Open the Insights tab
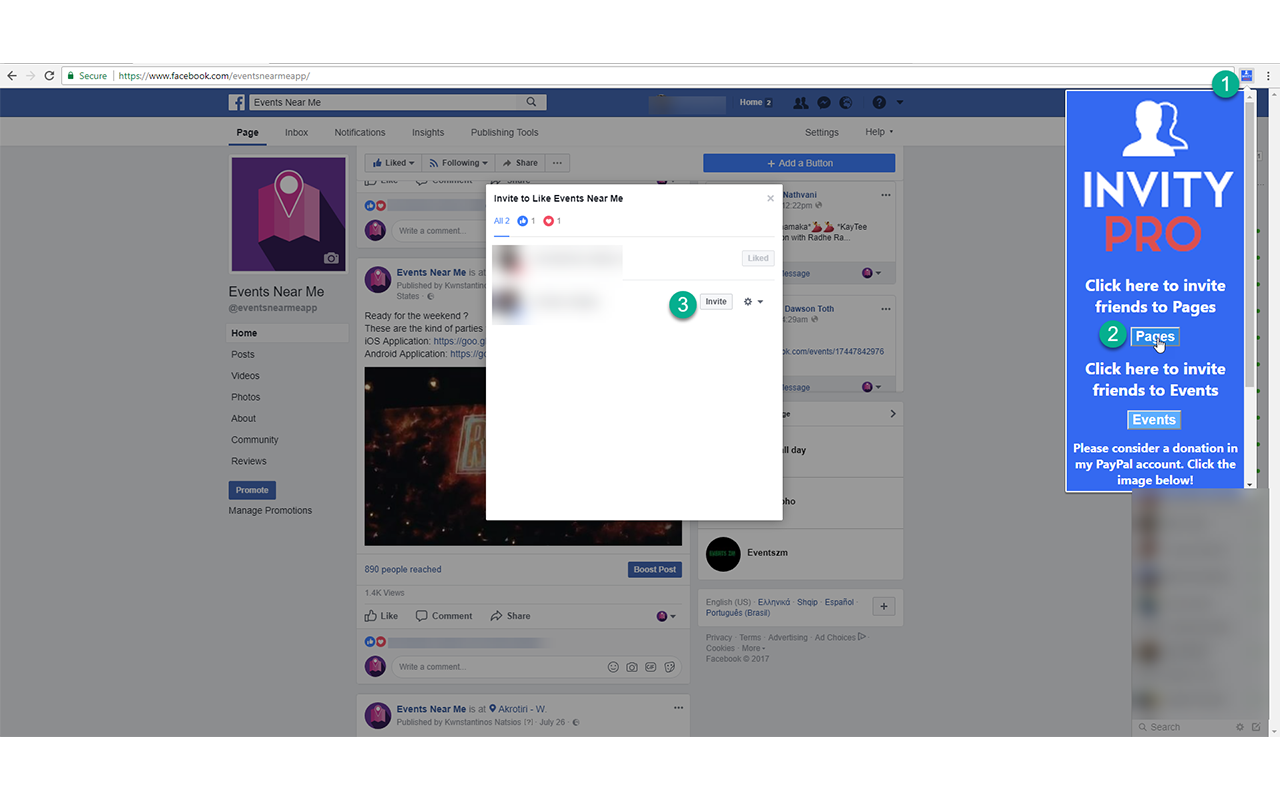 pos(428,132)
